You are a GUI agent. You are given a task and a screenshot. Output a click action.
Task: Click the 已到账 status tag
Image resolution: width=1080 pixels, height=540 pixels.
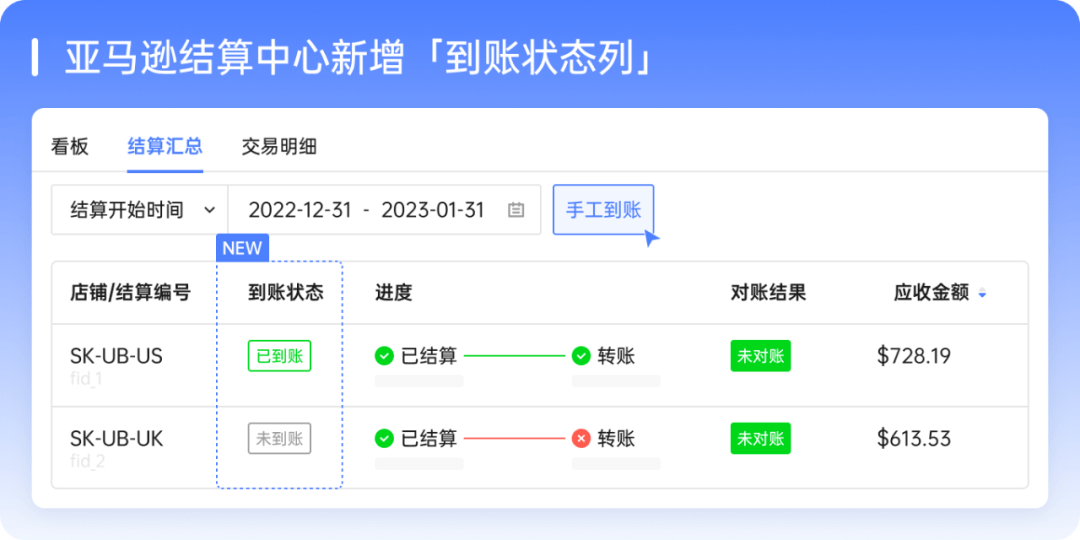pos(279,356)
